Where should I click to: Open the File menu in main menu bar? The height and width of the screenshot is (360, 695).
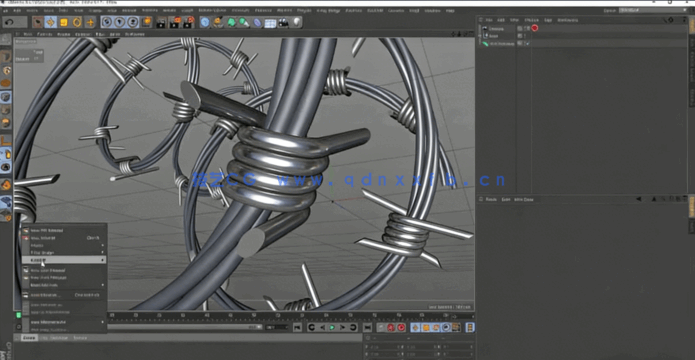pyautogui.click(x=6, y=10)
